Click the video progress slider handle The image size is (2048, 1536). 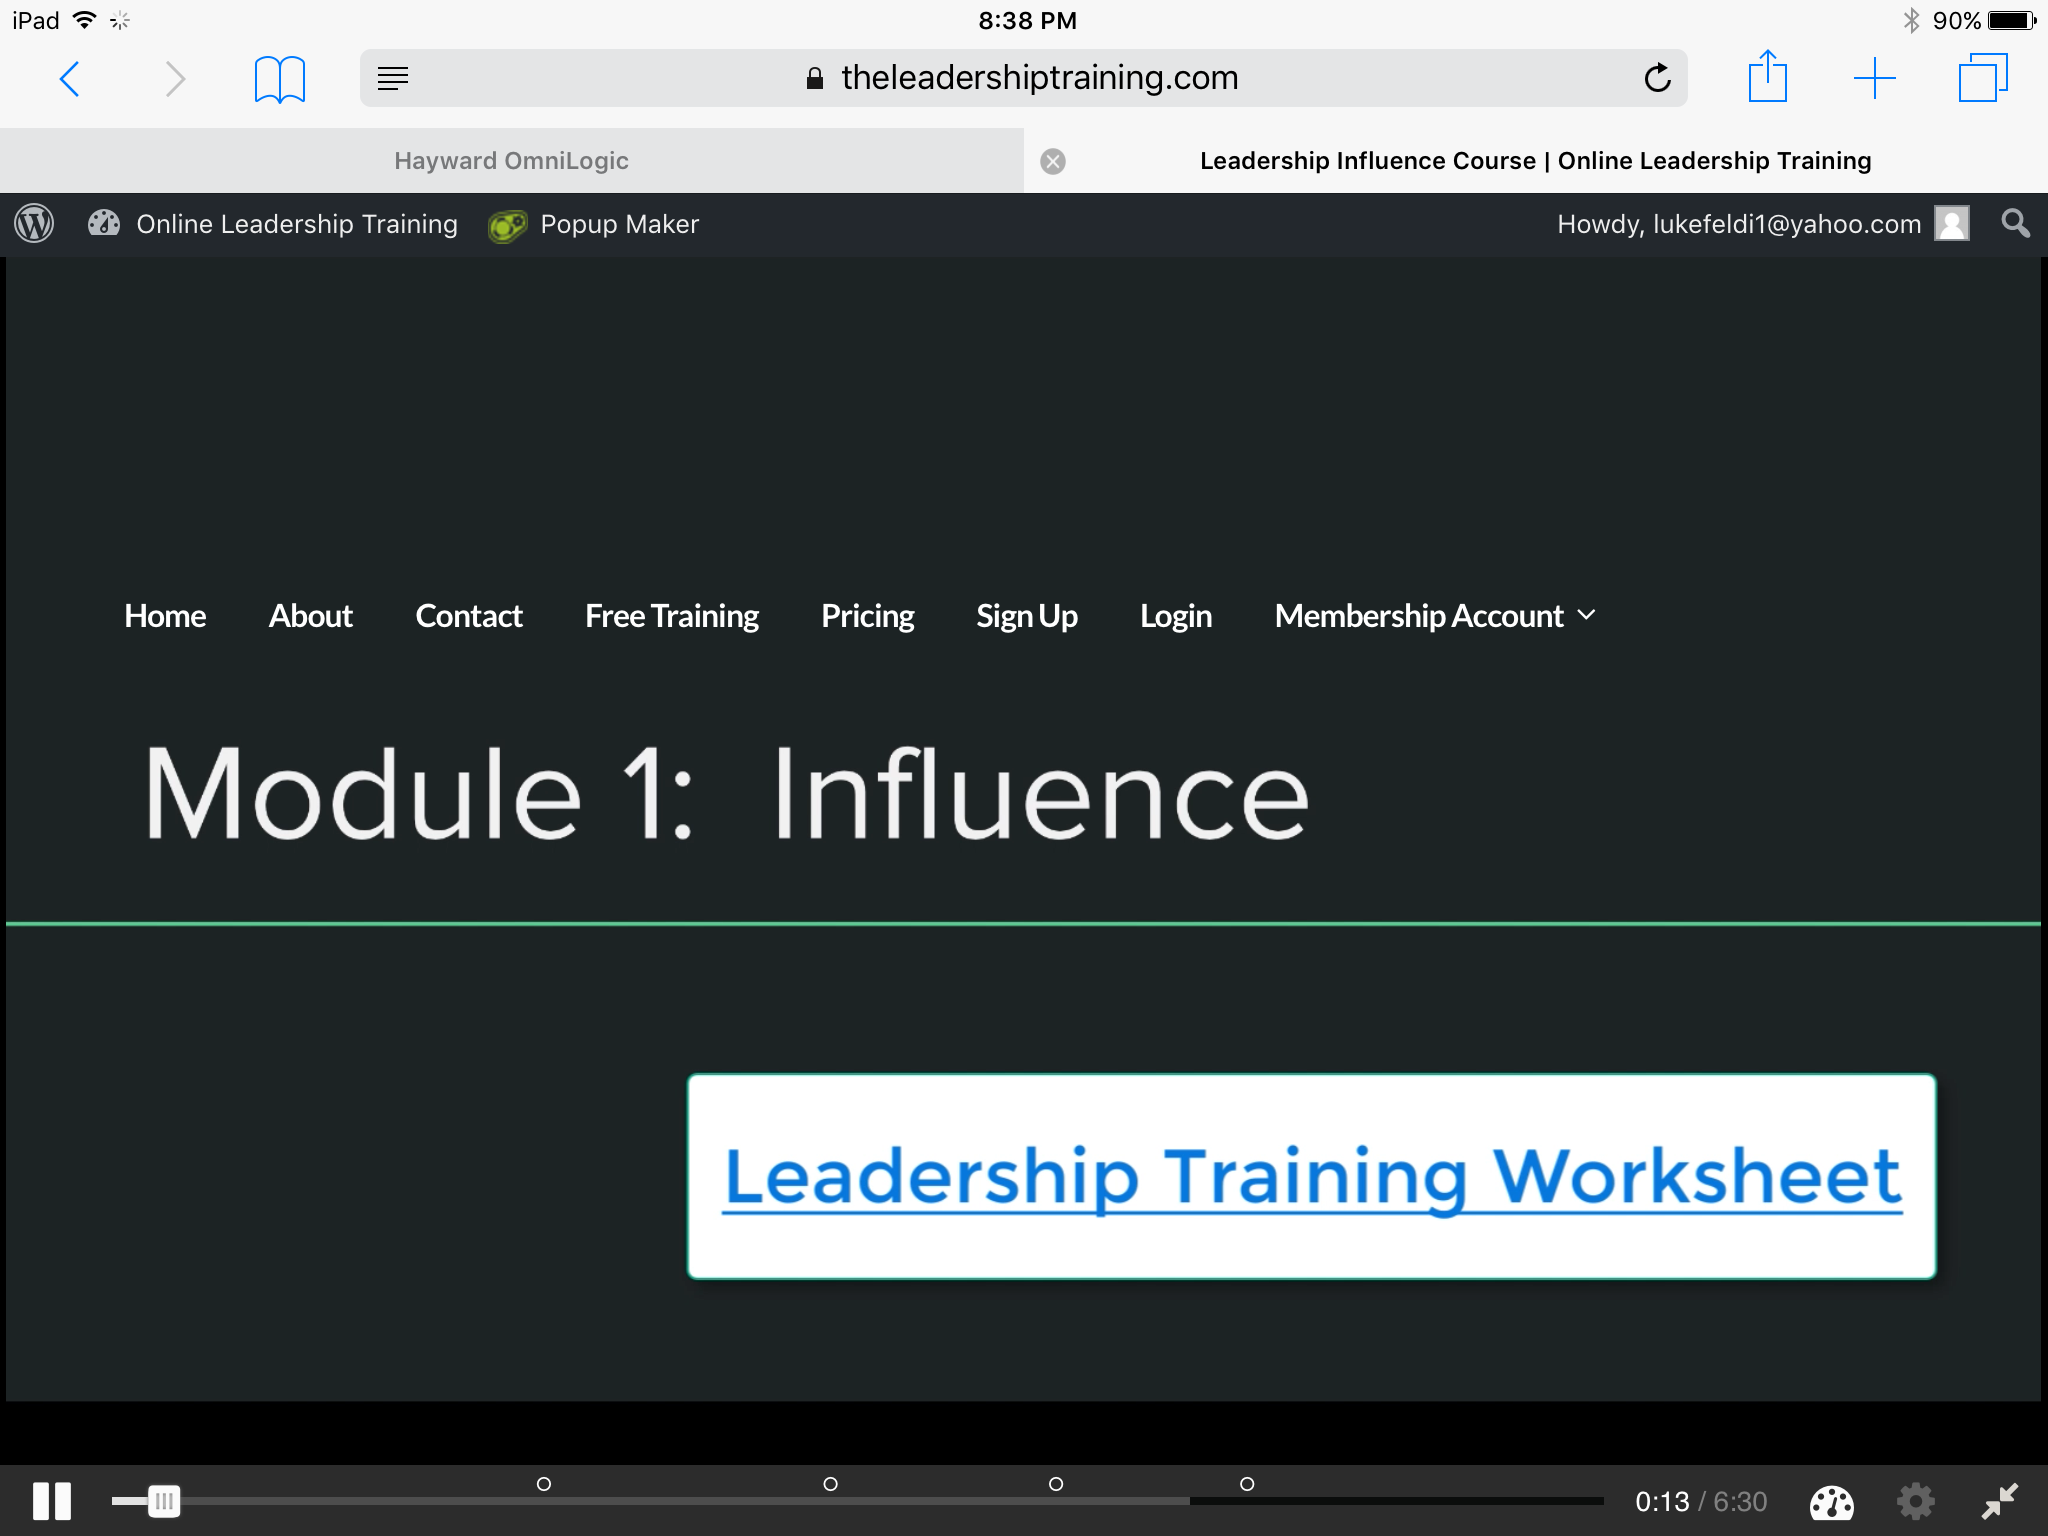[x=164, y=1501]
